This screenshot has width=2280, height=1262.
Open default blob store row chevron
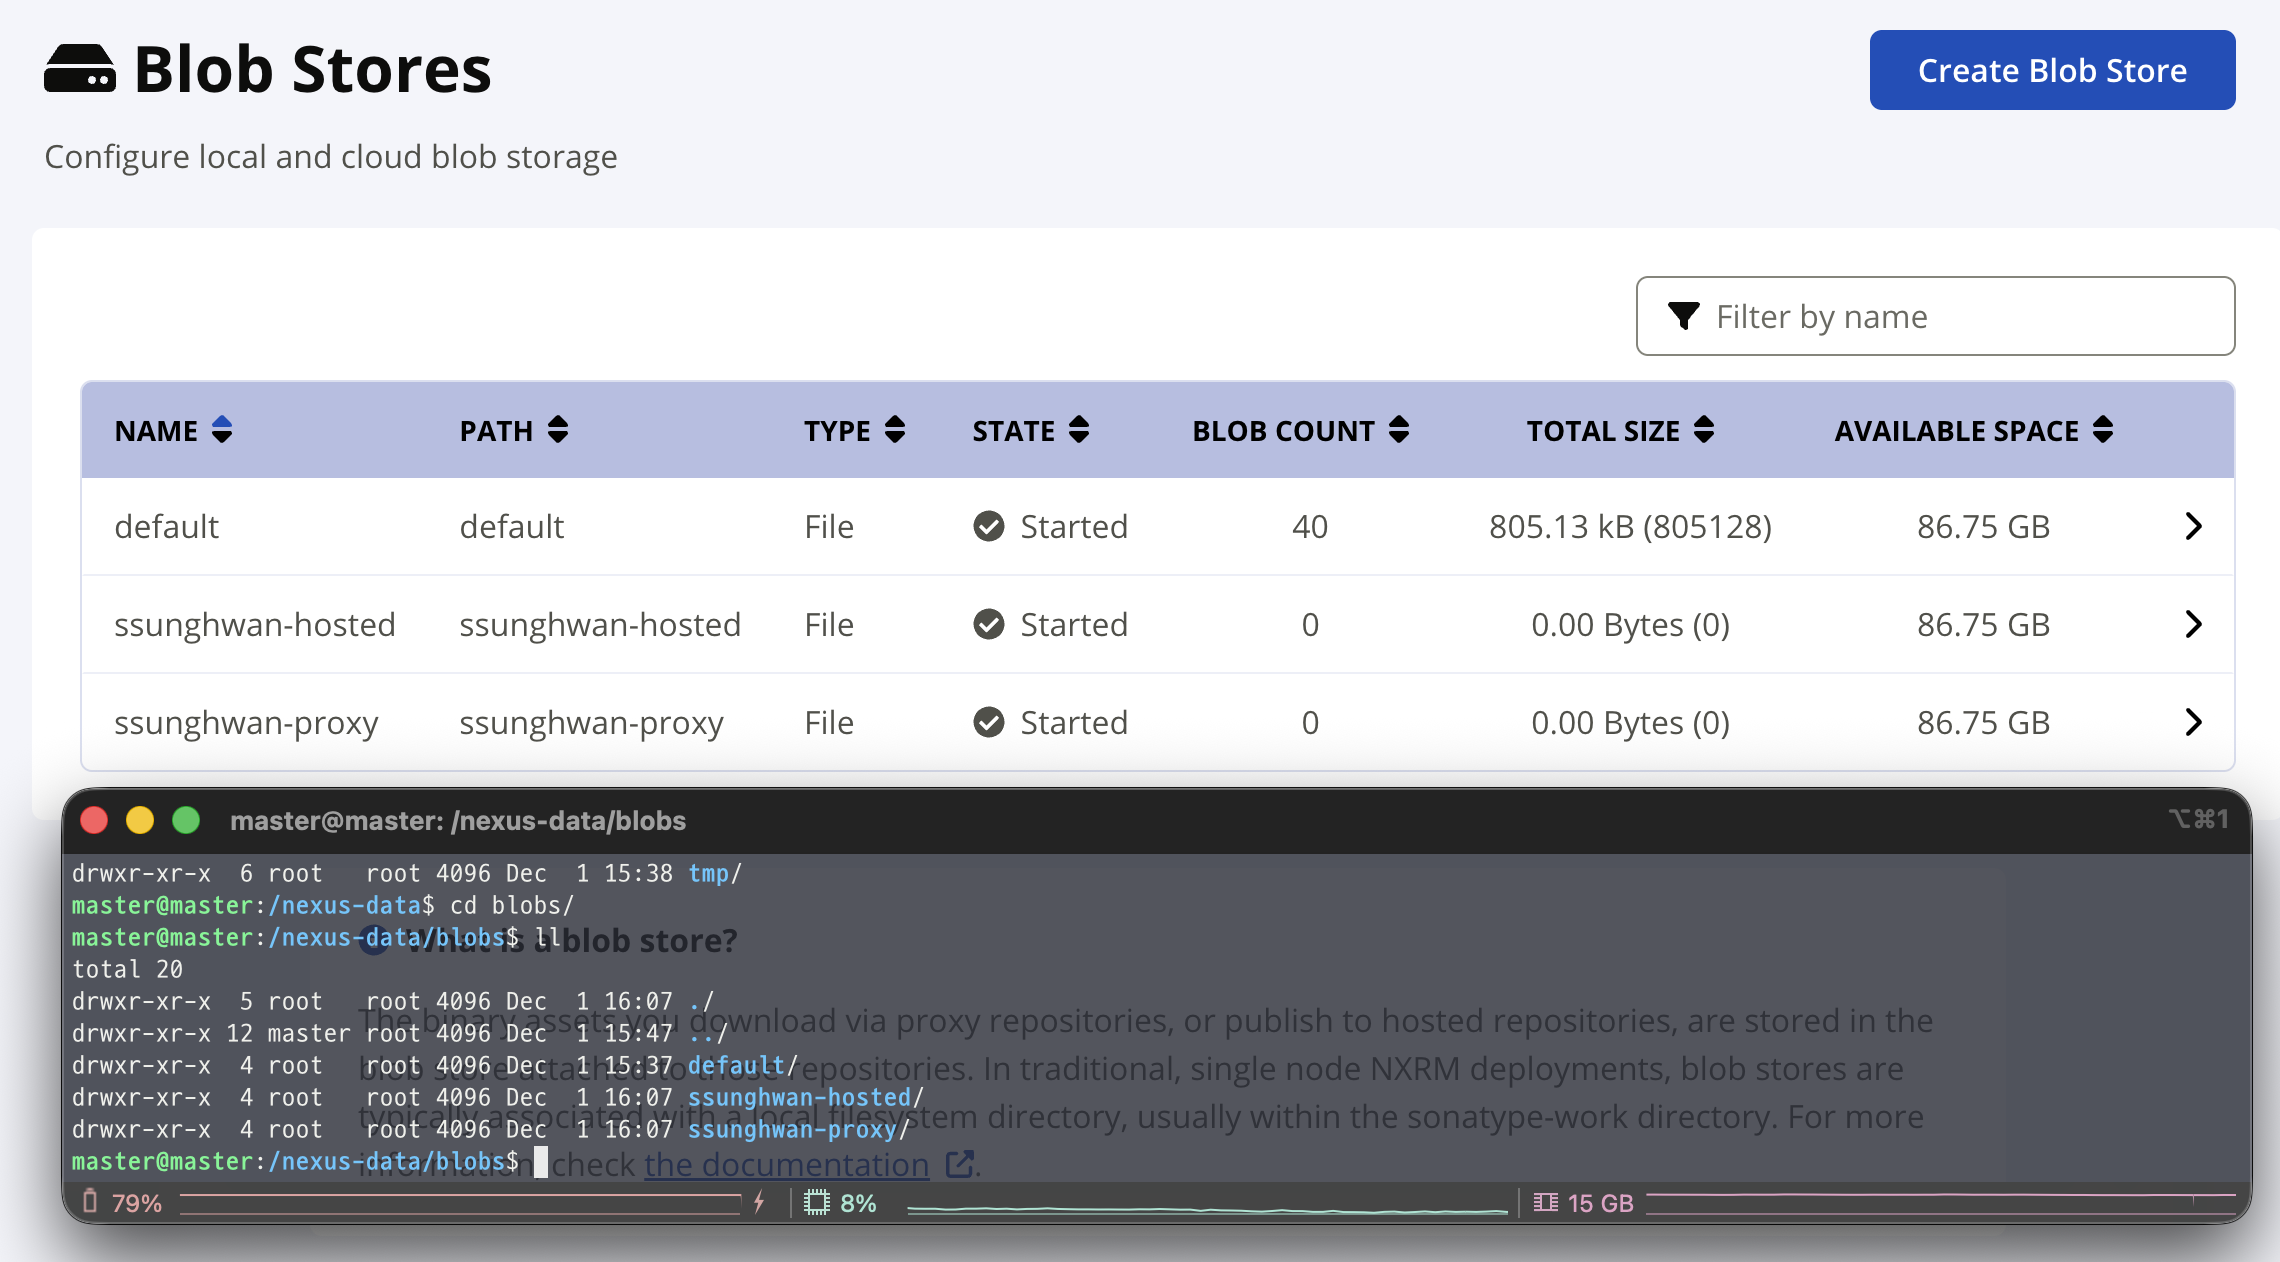(2193, 526)
